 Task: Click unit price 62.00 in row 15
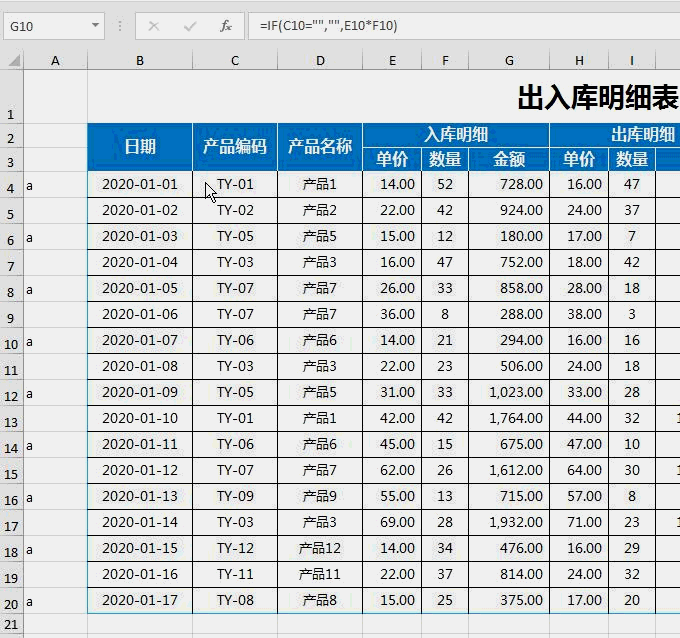(x=392, y=471)
